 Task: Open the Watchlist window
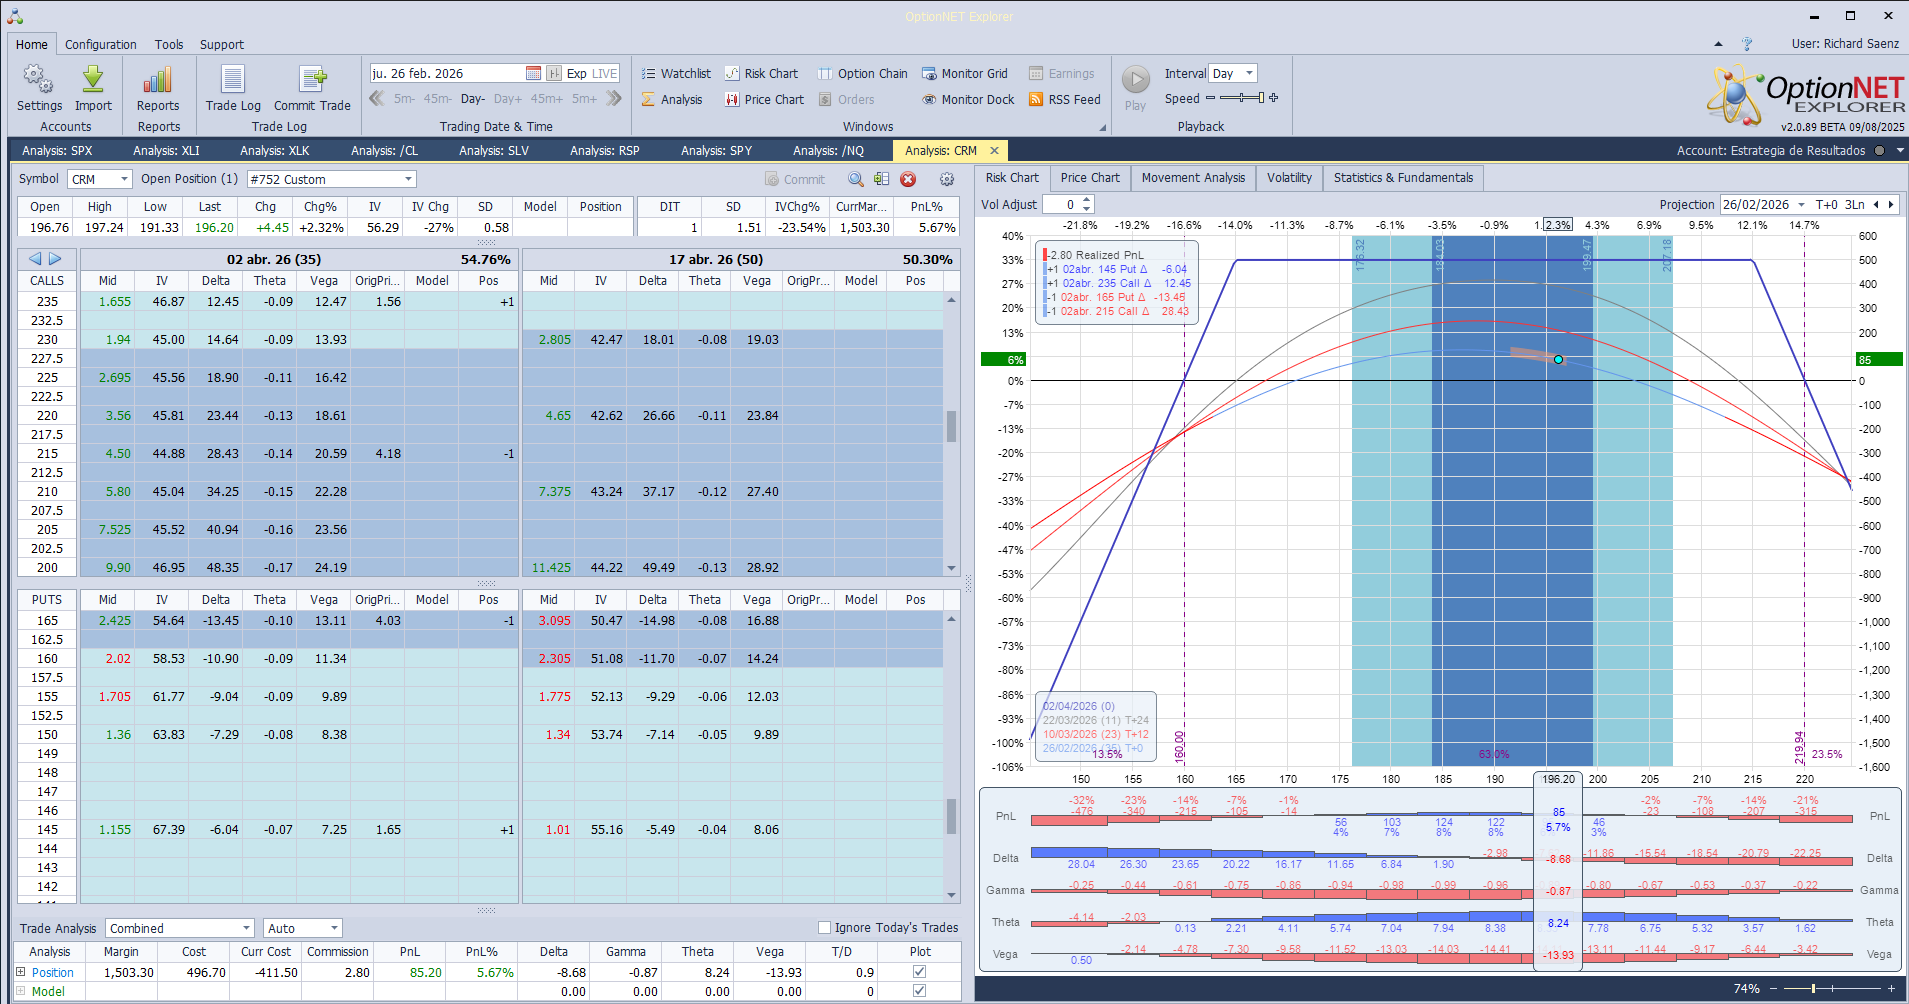pos(676,73)
